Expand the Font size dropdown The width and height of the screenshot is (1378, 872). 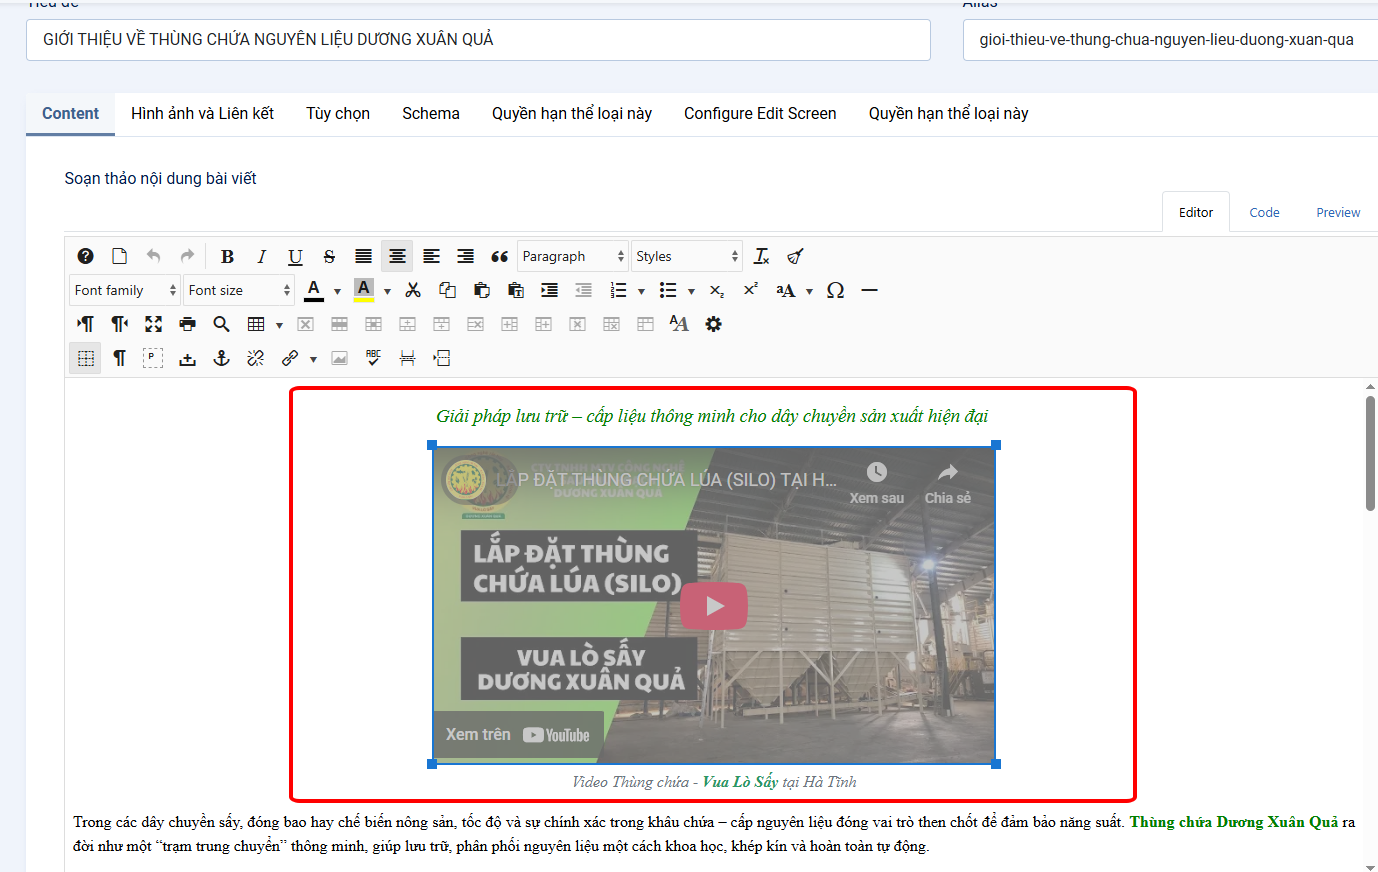(238, 291)
